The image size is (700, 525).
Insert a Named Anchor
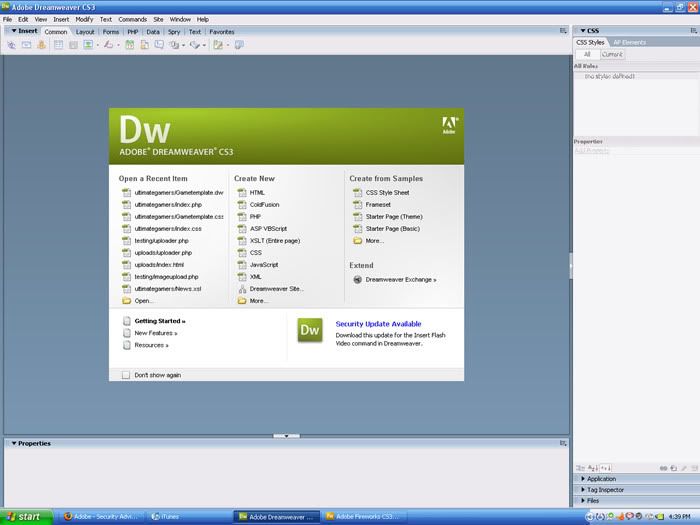[x=42, y=45]
